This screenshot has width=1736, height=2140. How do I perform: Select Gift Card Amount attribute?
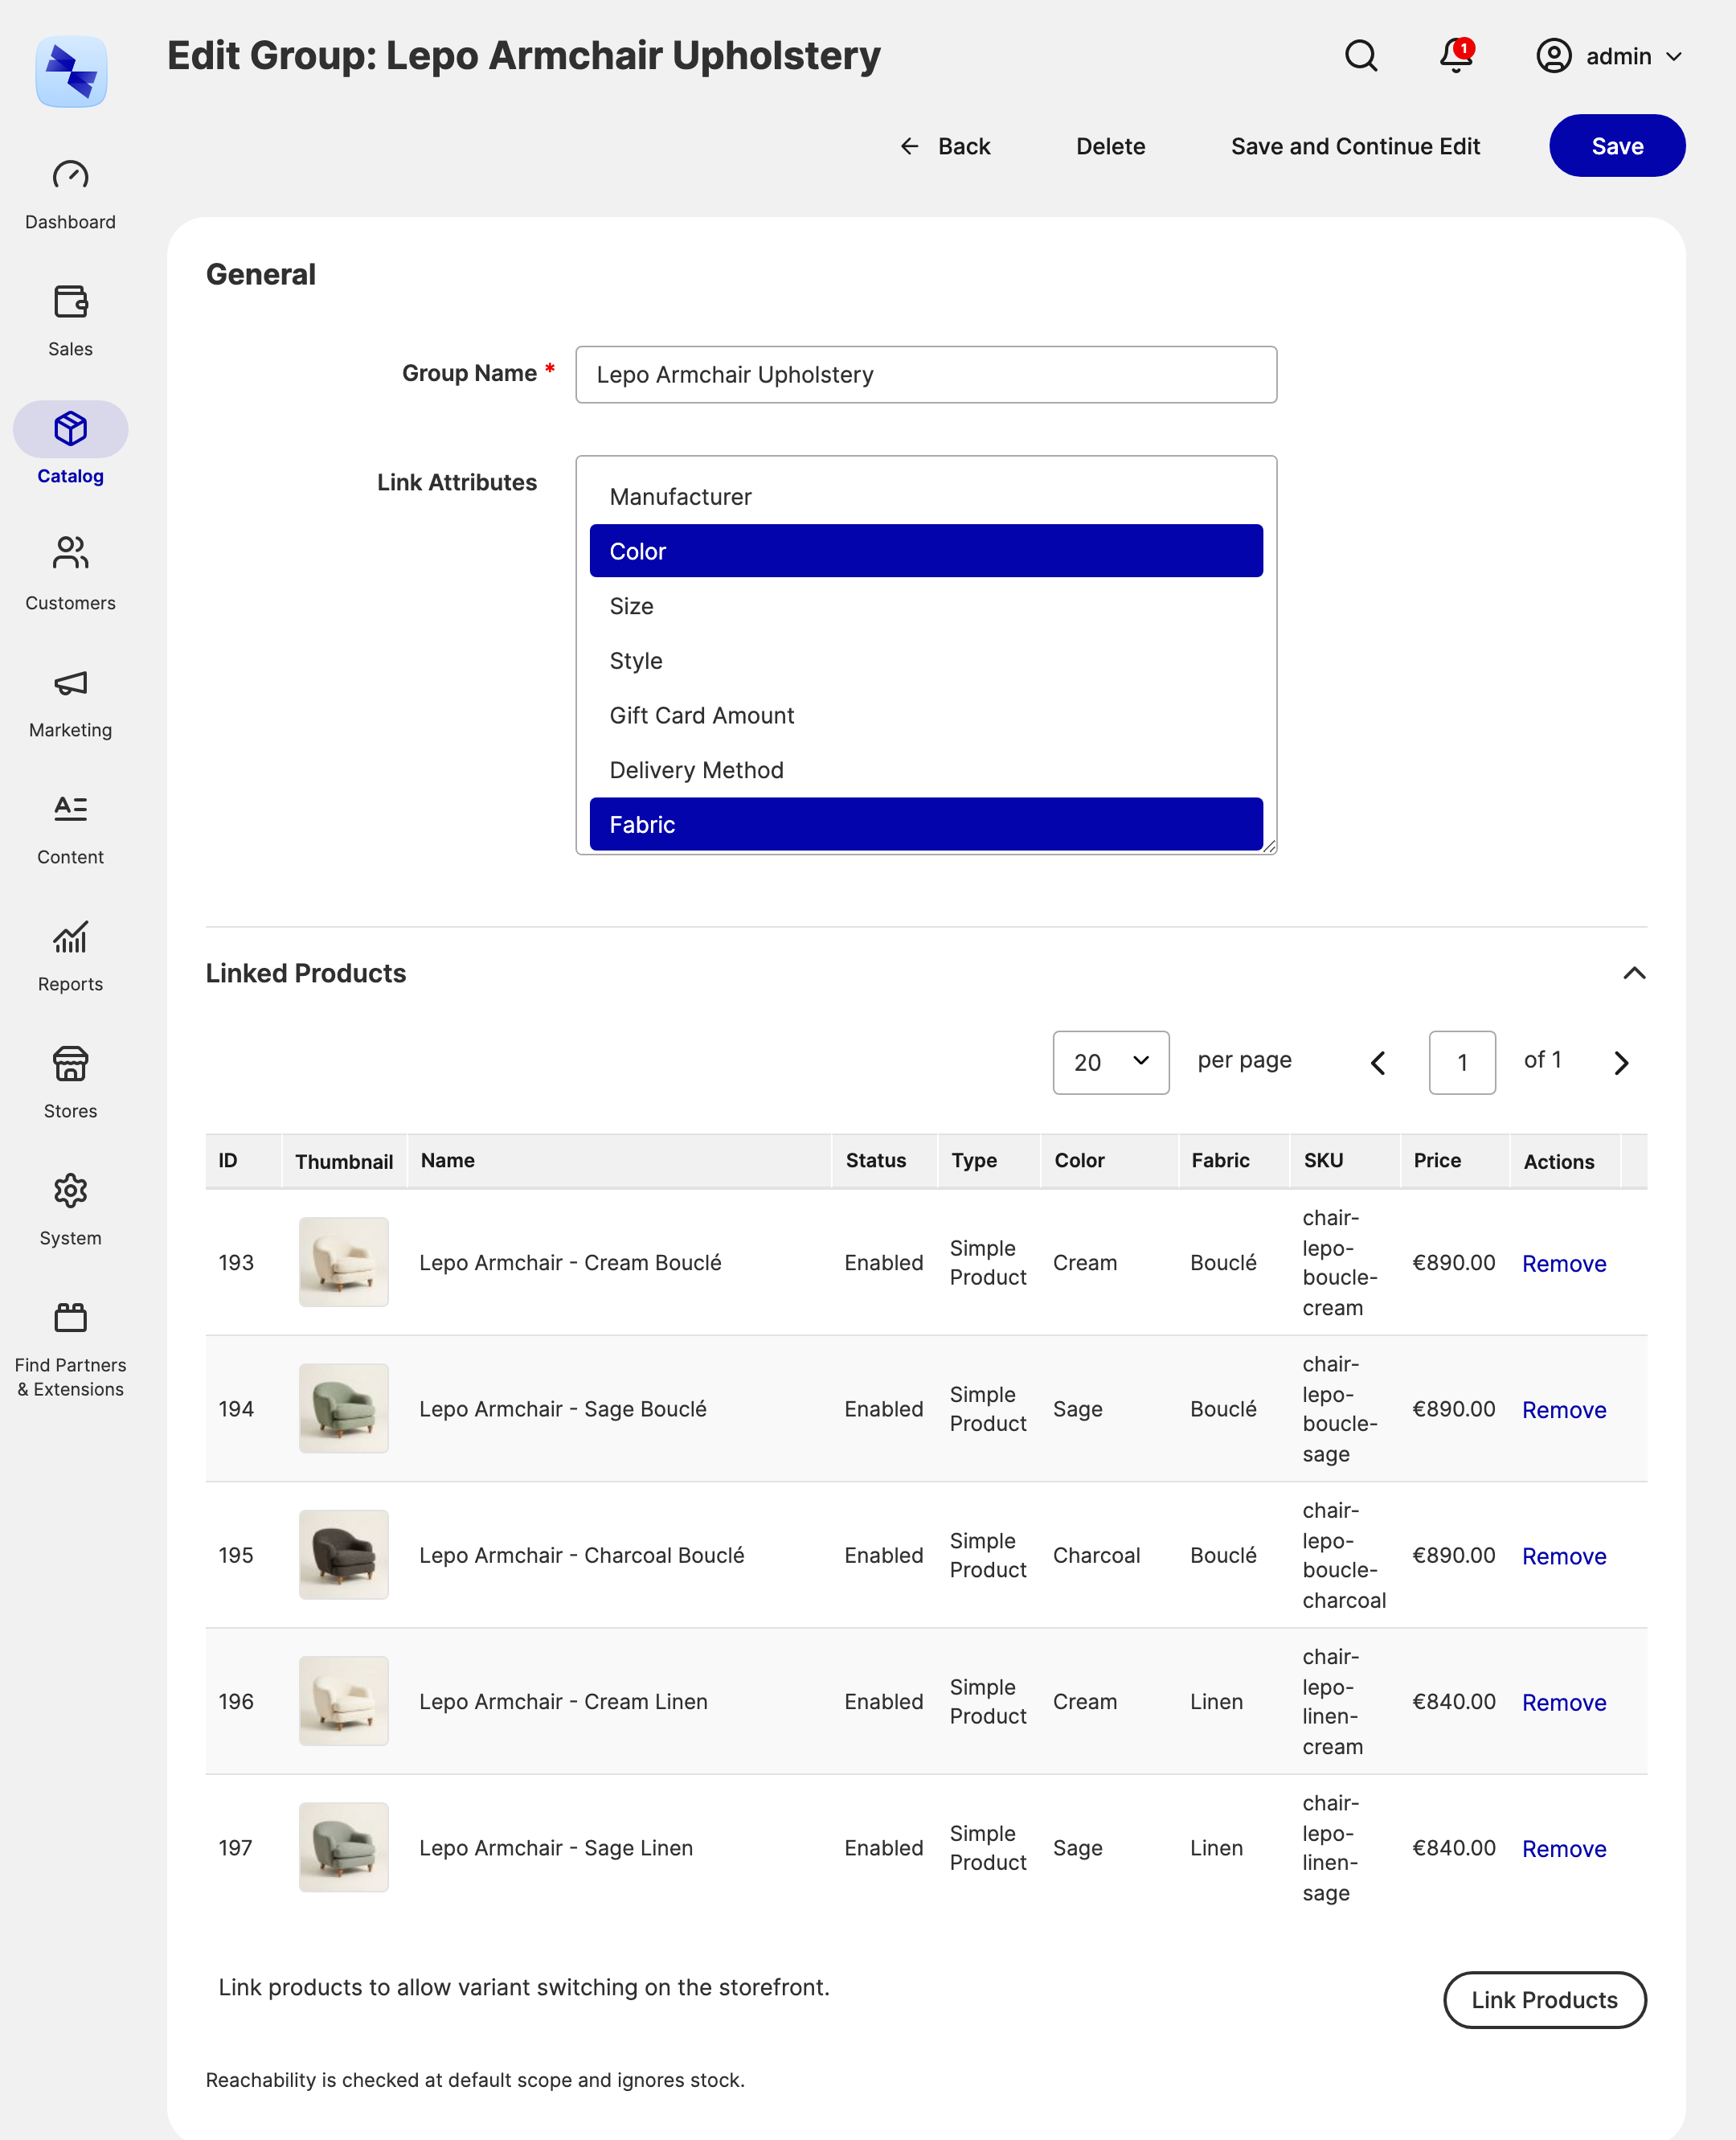pos(926,715)
